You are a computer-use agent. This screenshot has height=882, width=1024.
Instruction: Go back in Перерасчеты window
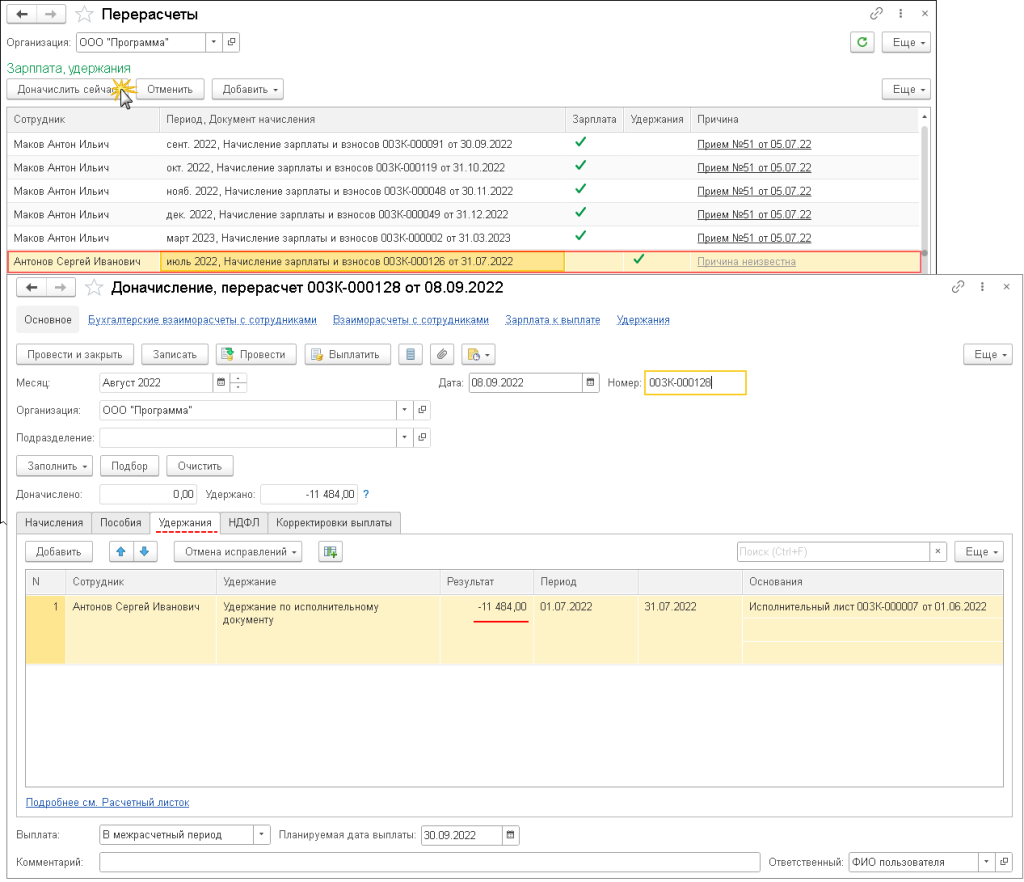pos(22,14)
